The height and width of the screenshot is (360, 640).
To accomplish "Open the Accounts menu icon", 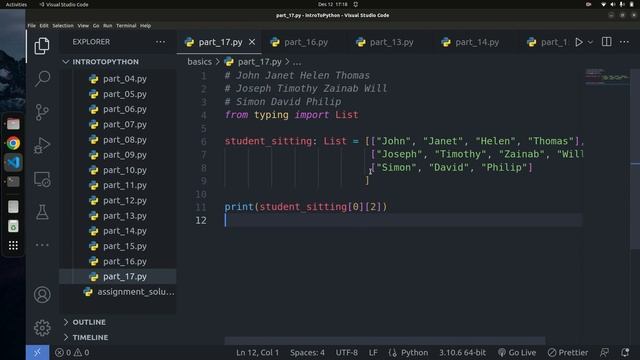I will point(42,295).
